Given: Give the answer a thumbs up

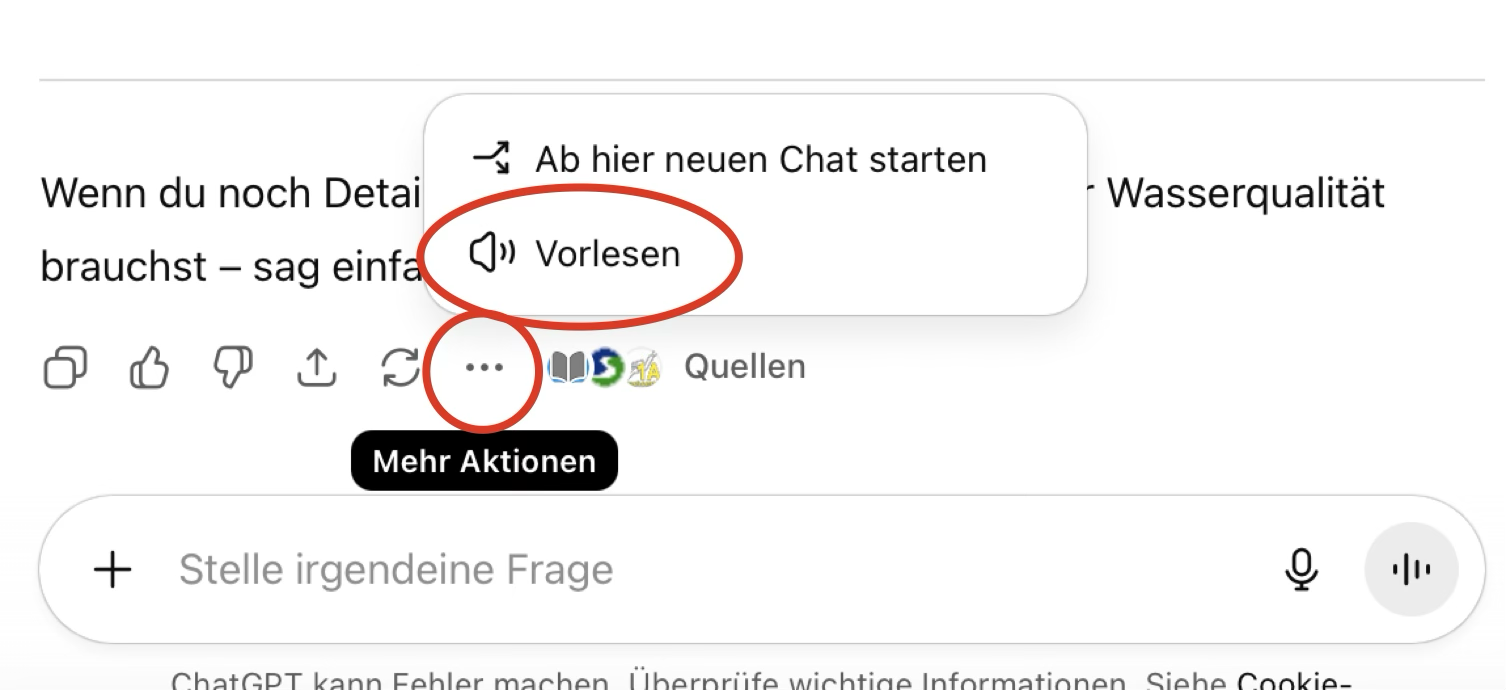Looking at the screenshot, I should tap(150, 367).
